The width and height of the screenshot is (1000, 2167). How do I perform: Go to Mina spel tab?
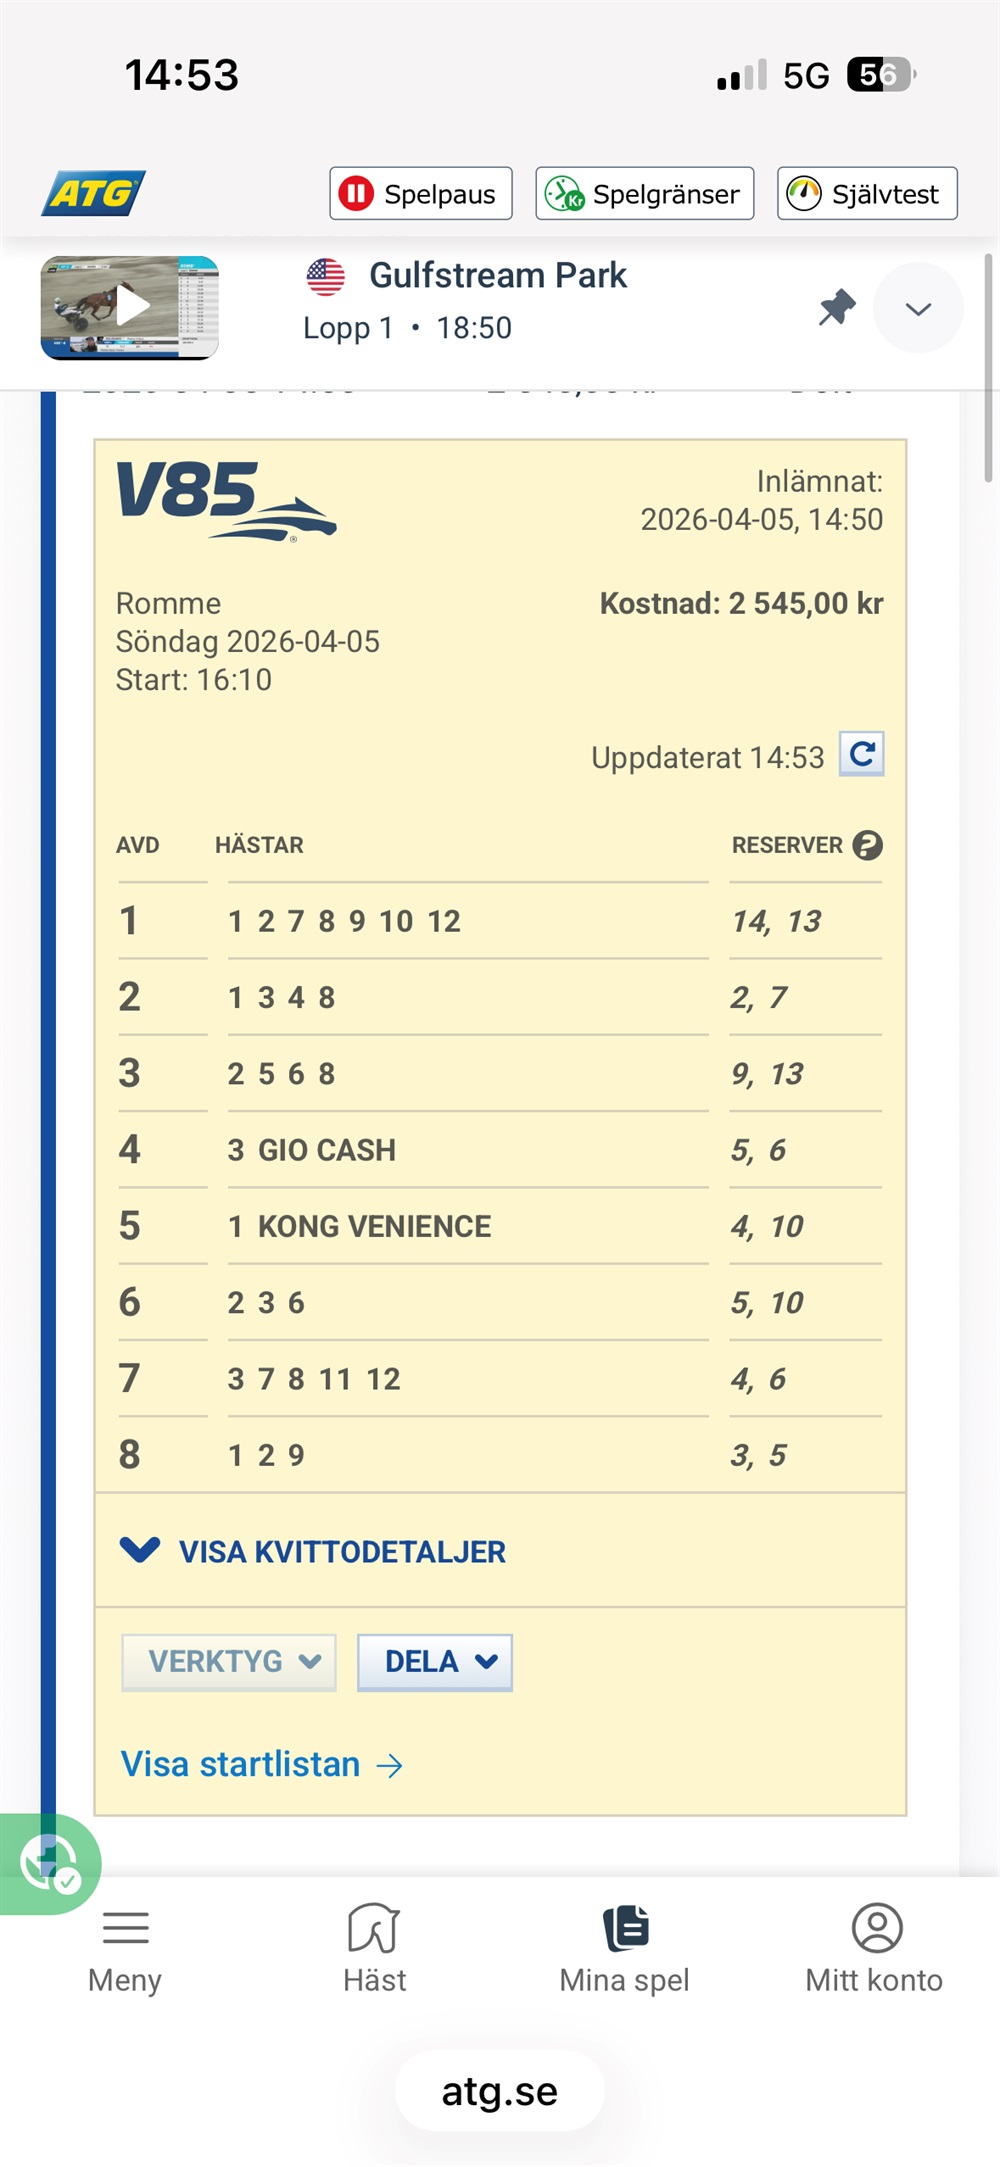[625, 1948]
